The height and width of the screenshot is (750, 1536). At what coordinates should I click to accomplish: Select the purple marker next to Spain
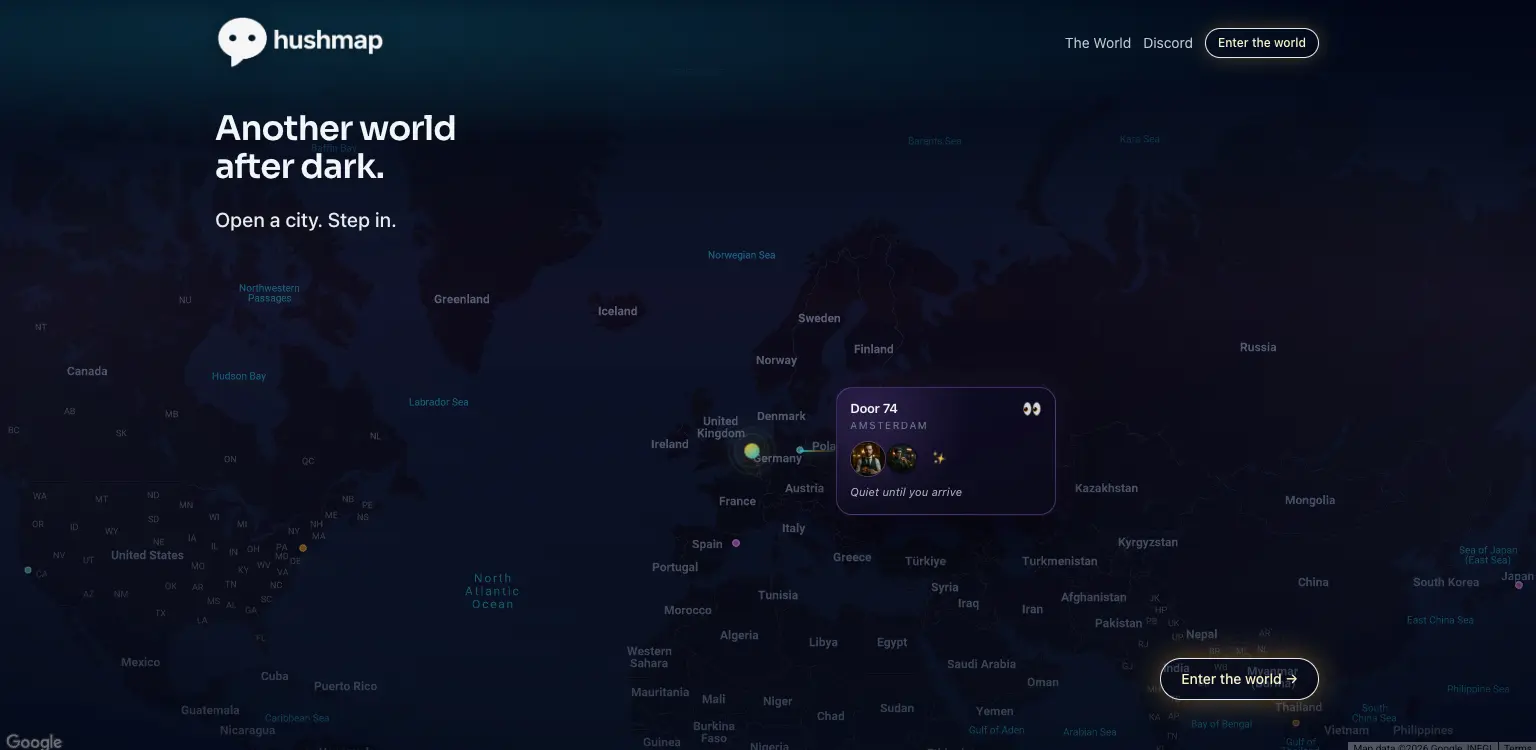tap(736, 543)
